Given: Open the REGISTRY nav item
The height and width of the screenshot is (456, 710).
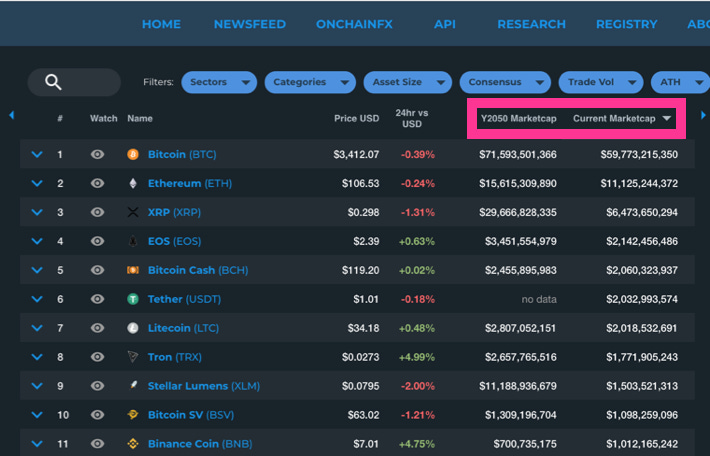Looking at the screenshot, I should coord(627,24).
